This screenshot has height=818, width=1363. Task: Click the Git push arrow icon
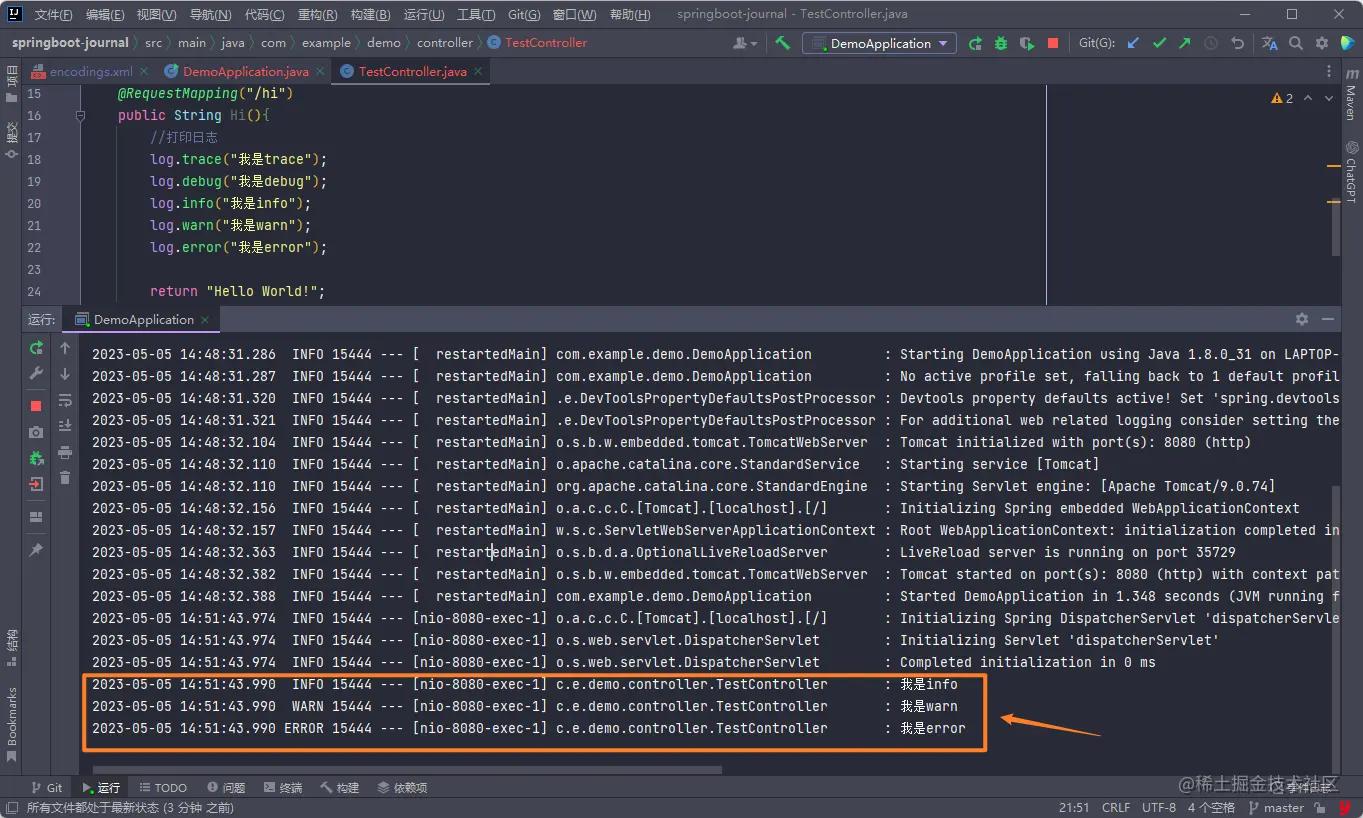click(x=1185, y=43)
